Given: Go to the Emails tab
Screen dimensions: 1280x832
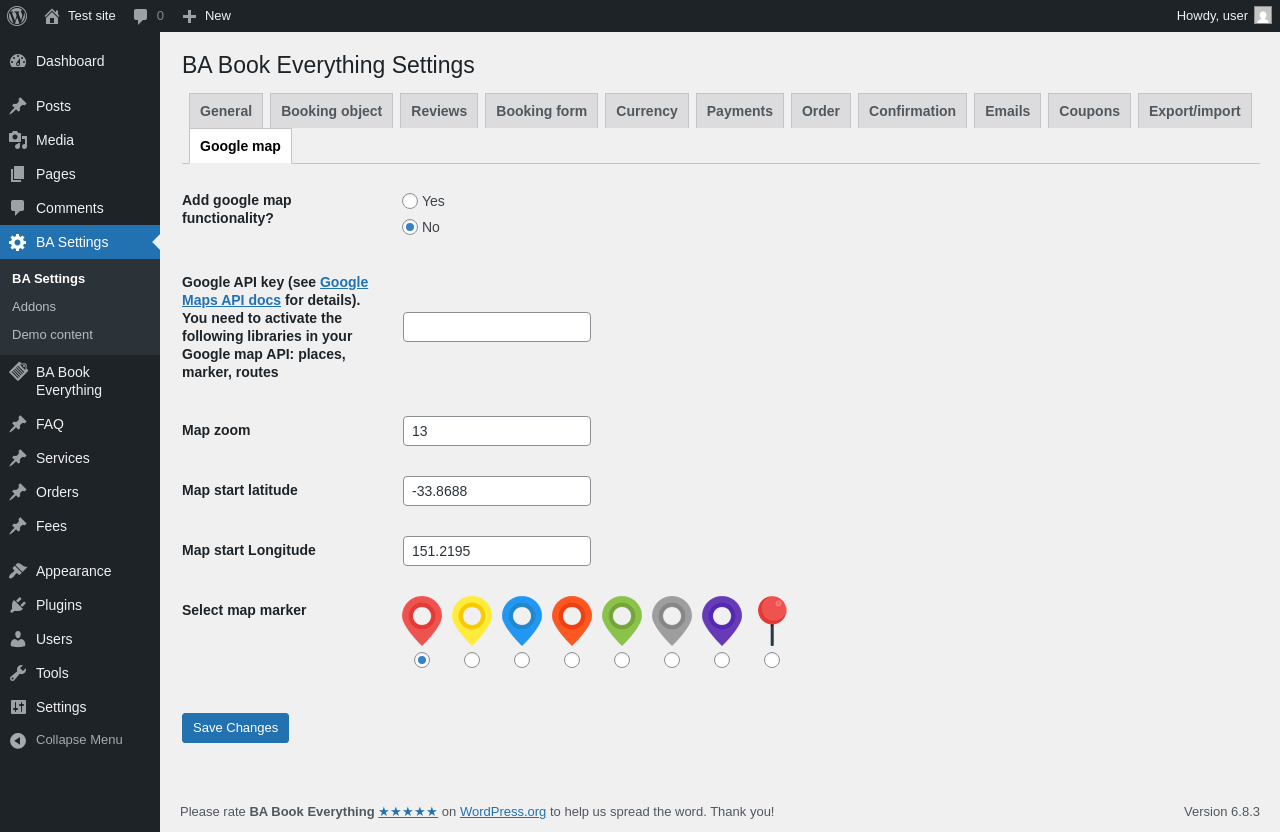Looking at the screenshot, I should (1008, 111).
